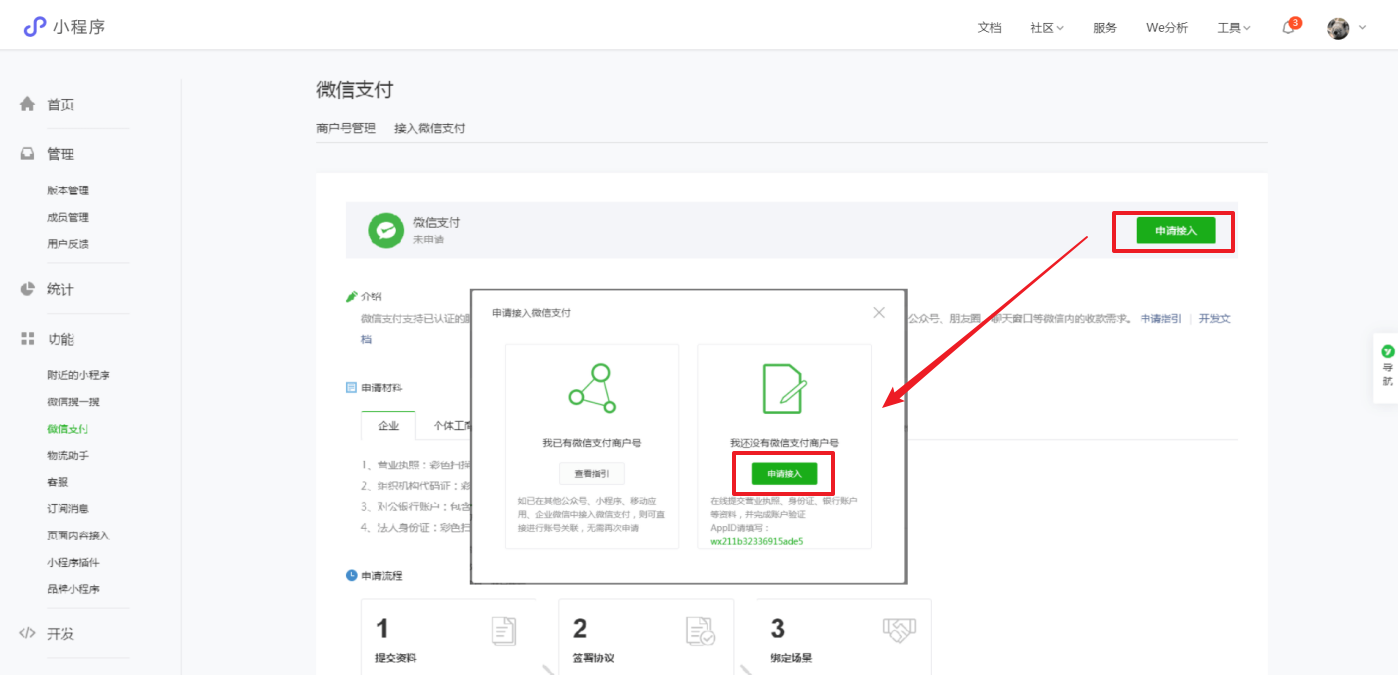This screenshot has height=675, width=1398.
Task: Select 微信支付 in the sidebar
Action: (x=68, y=429)
